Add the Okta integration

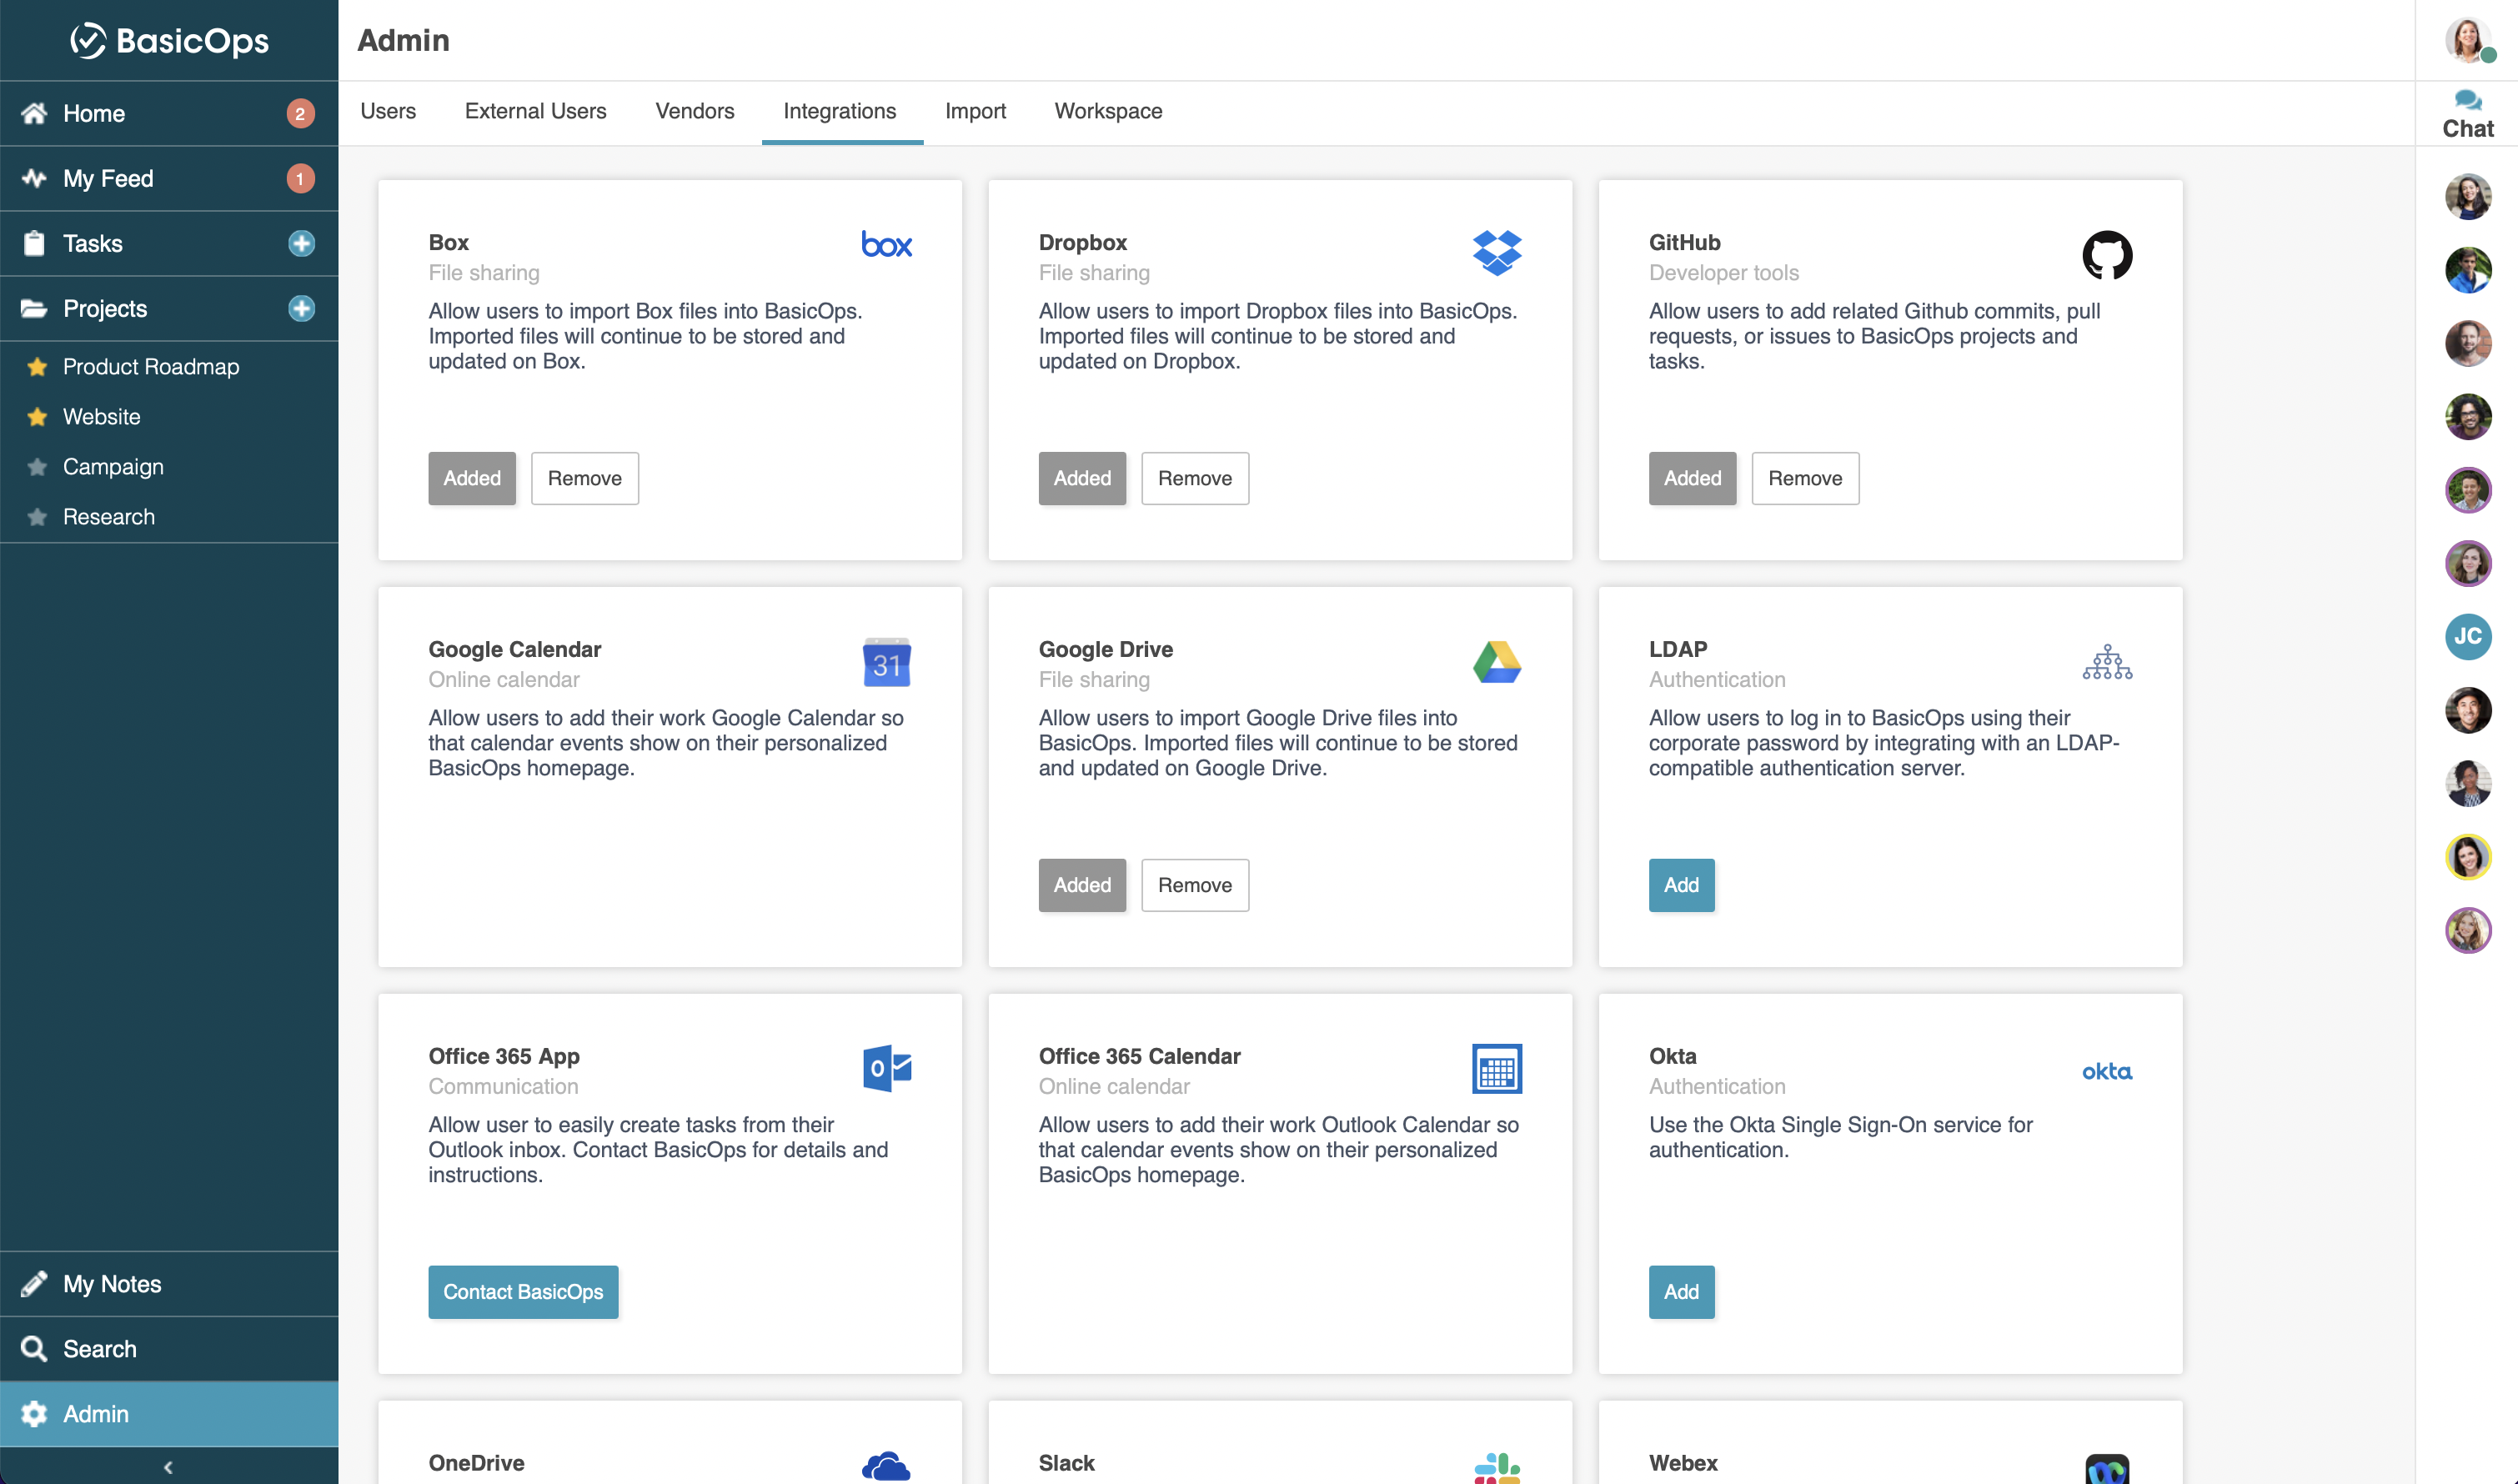coord(1681,1292)
